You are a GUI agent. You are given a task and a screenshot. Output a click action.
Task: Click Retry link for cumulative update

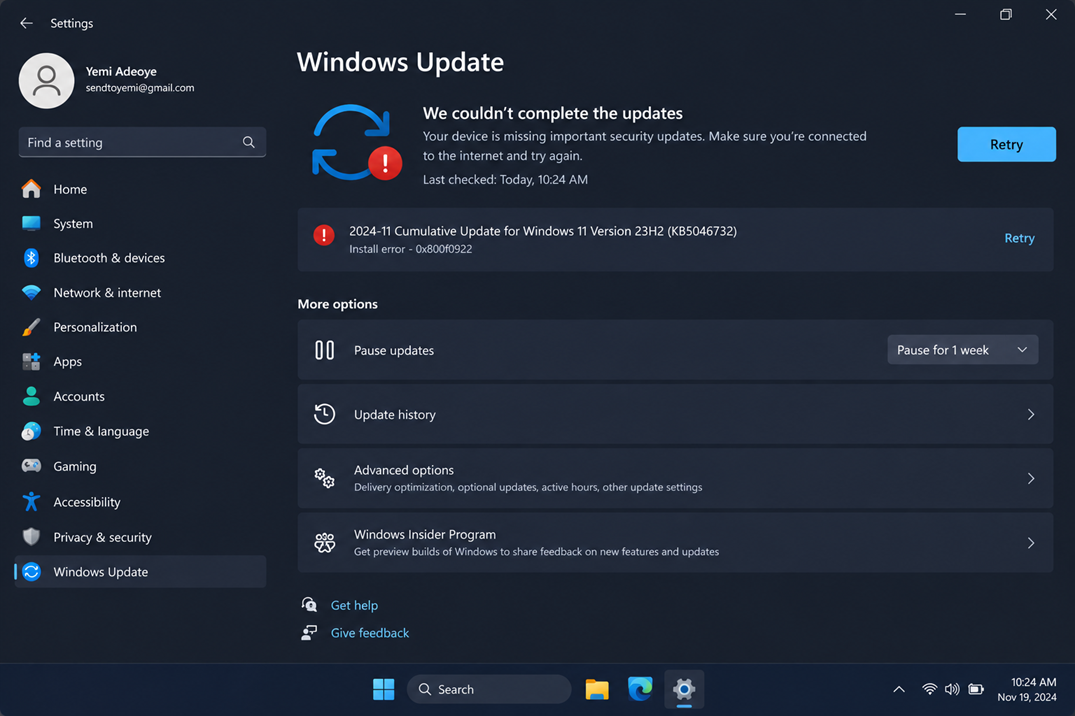click(x=1019, y=238)
